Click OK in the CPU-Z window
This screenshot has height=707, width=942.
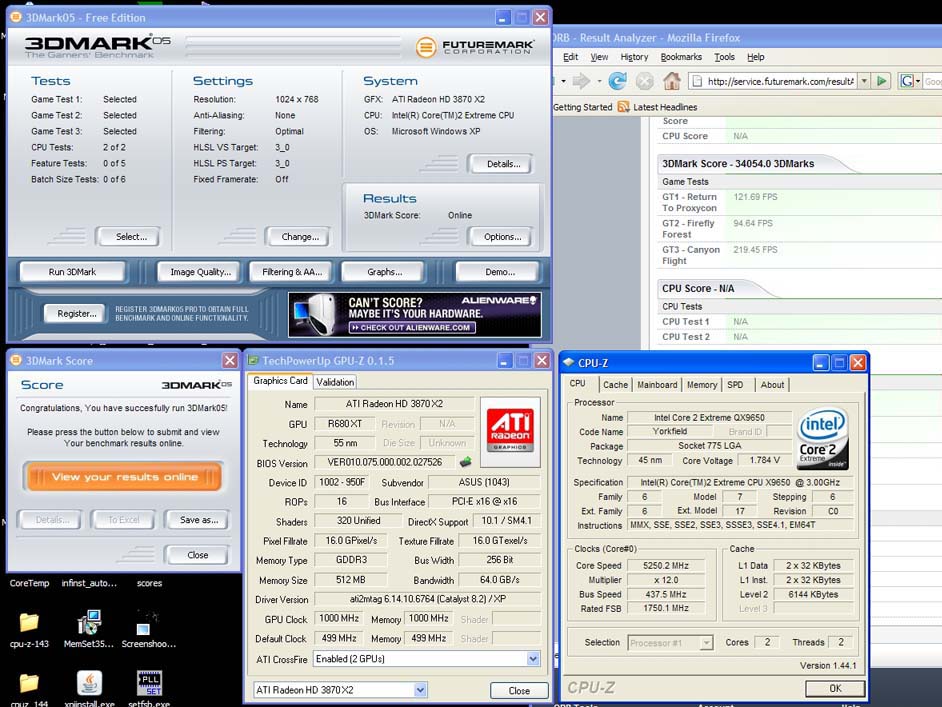835,688
